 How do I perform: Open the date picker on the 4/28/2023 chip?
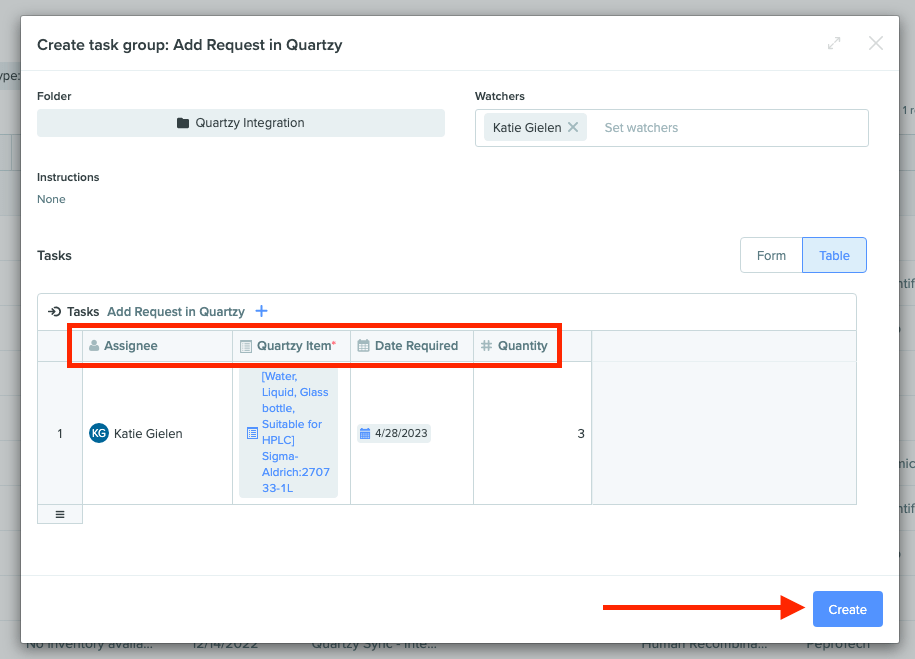point(393,433)
